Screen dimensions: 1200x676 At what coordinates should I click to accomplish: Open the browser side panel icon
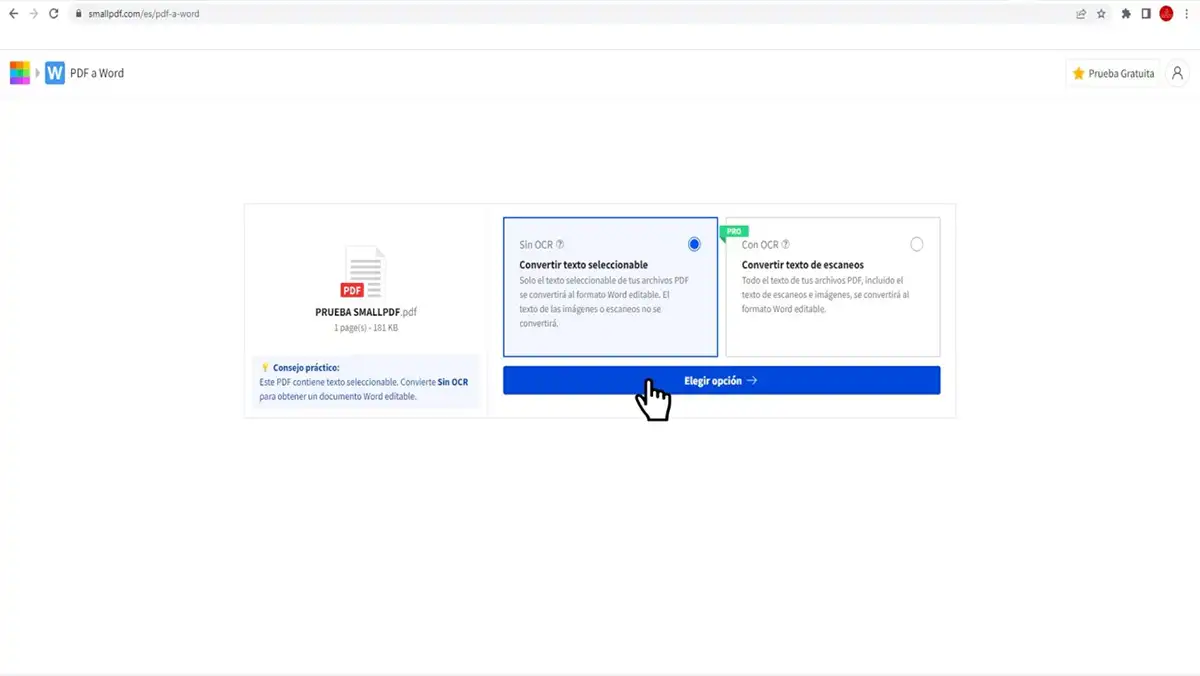[x=1146, y=14]
